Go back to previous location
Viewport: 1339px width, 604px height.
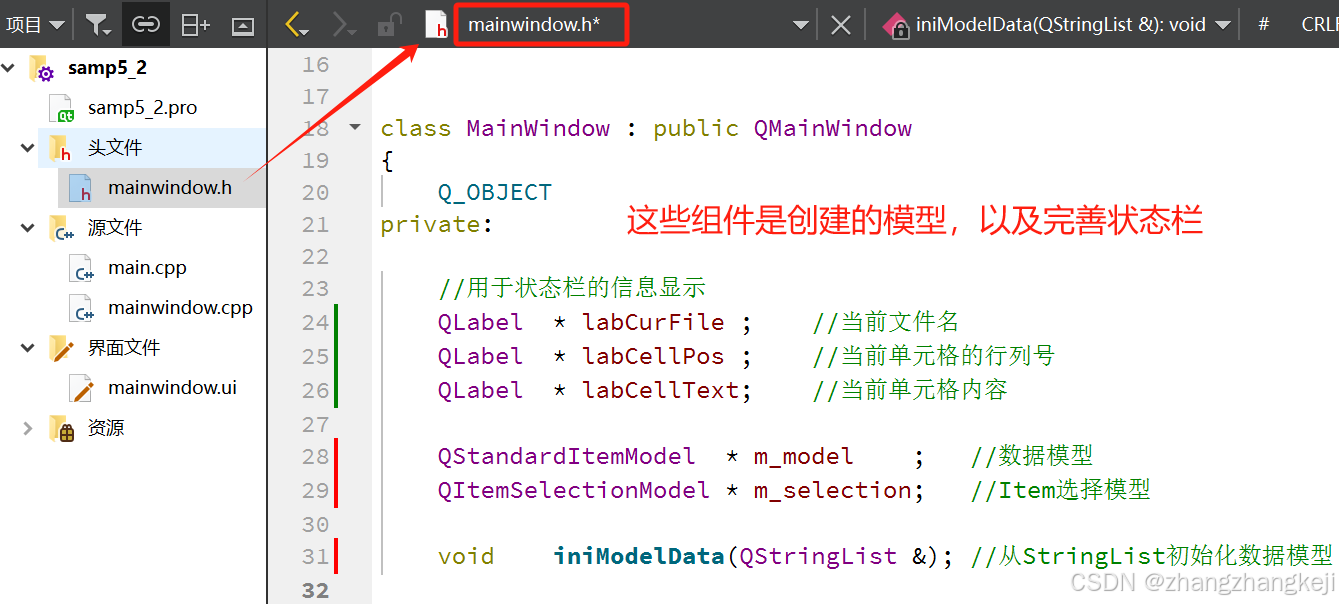click(295, 25)
